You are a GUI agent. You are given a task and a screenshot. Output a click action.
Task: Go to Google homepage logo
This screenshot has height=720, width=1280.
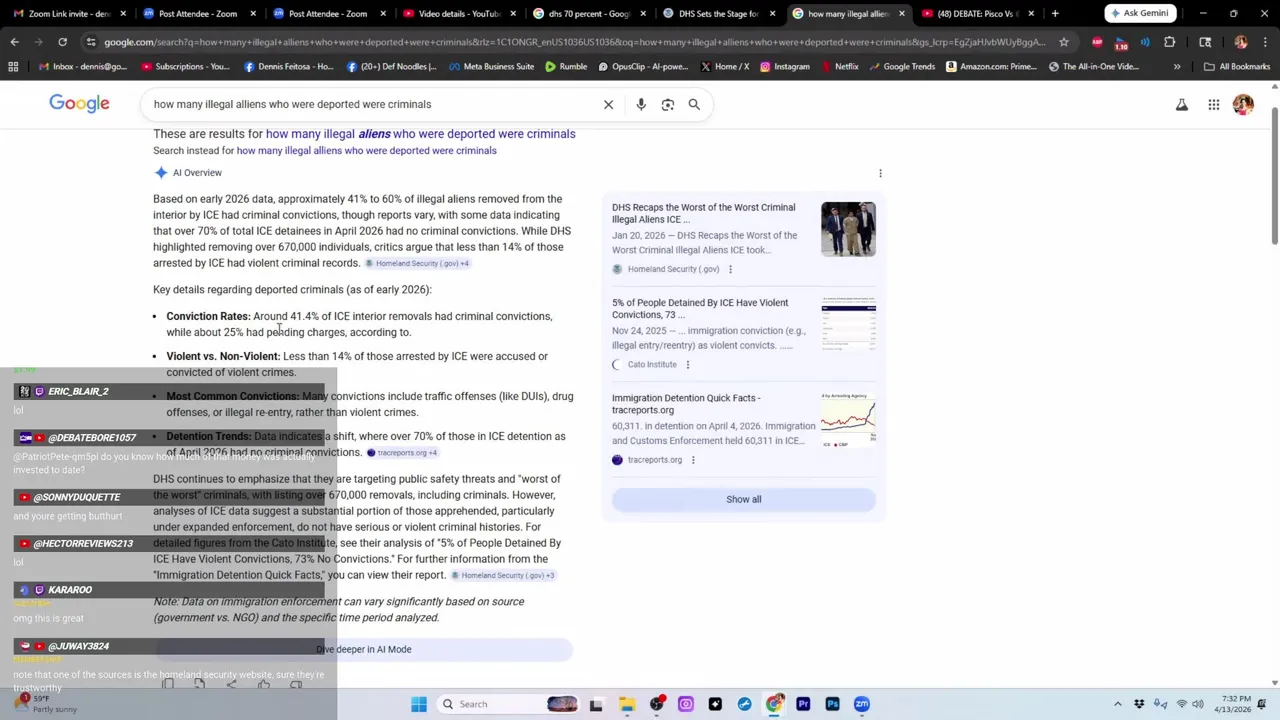click(79, 104)
